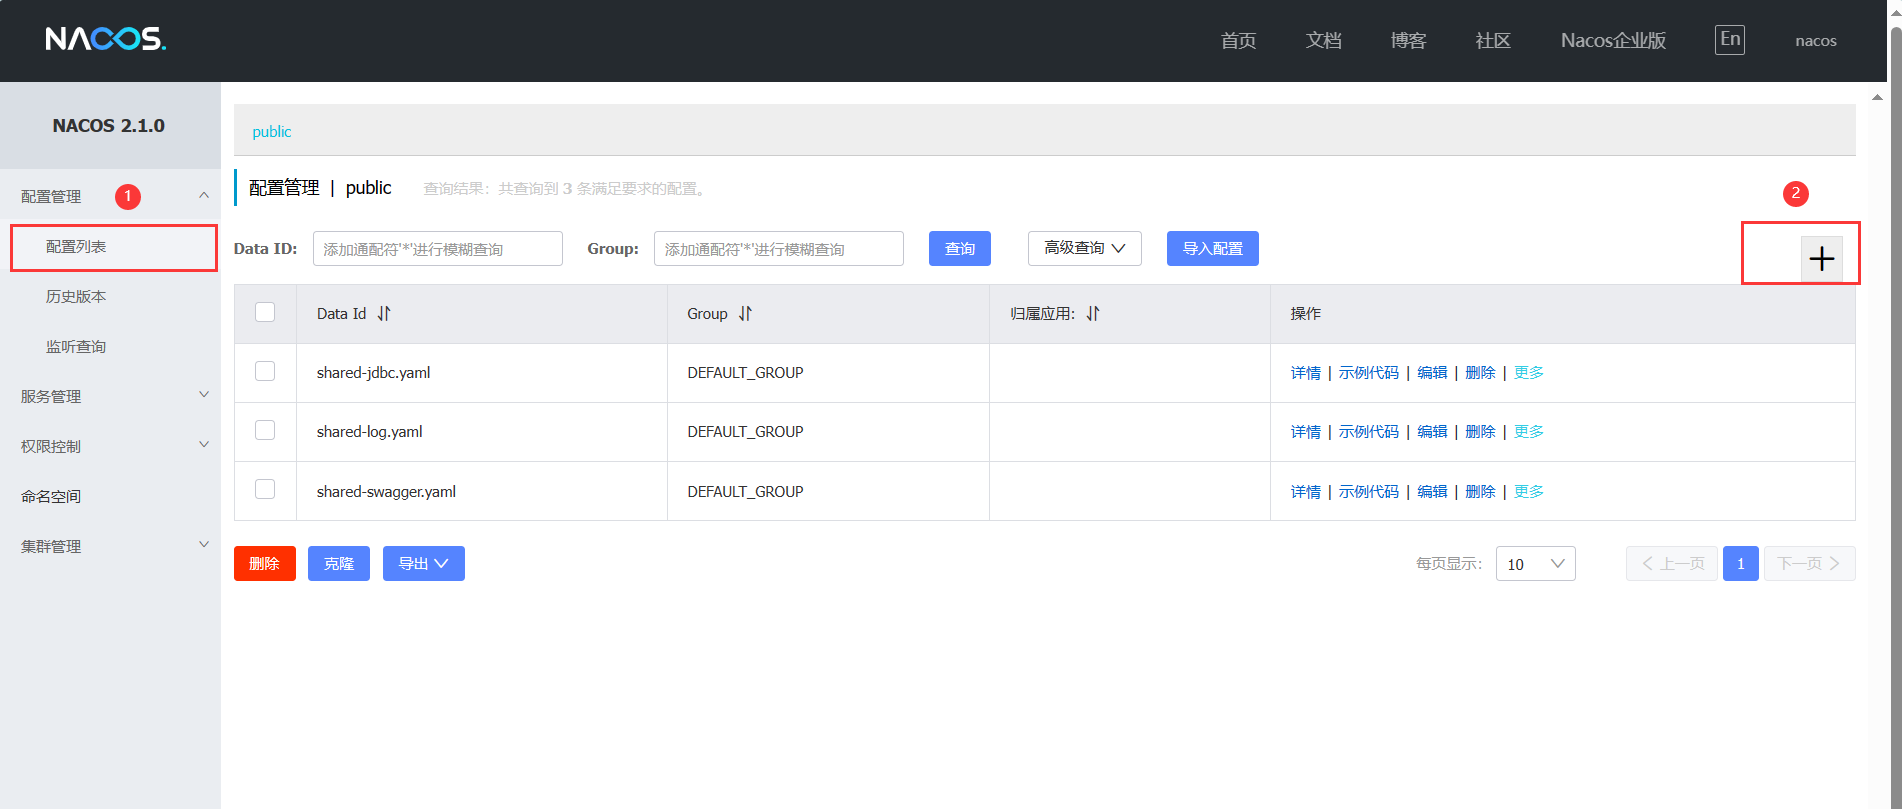Sort by the Data Id column icon

[x=384, y=314]
